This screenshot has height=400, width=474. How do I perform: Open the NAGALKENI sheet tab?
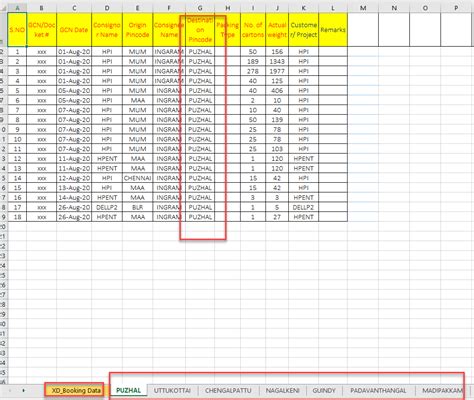tap(282, 390)
